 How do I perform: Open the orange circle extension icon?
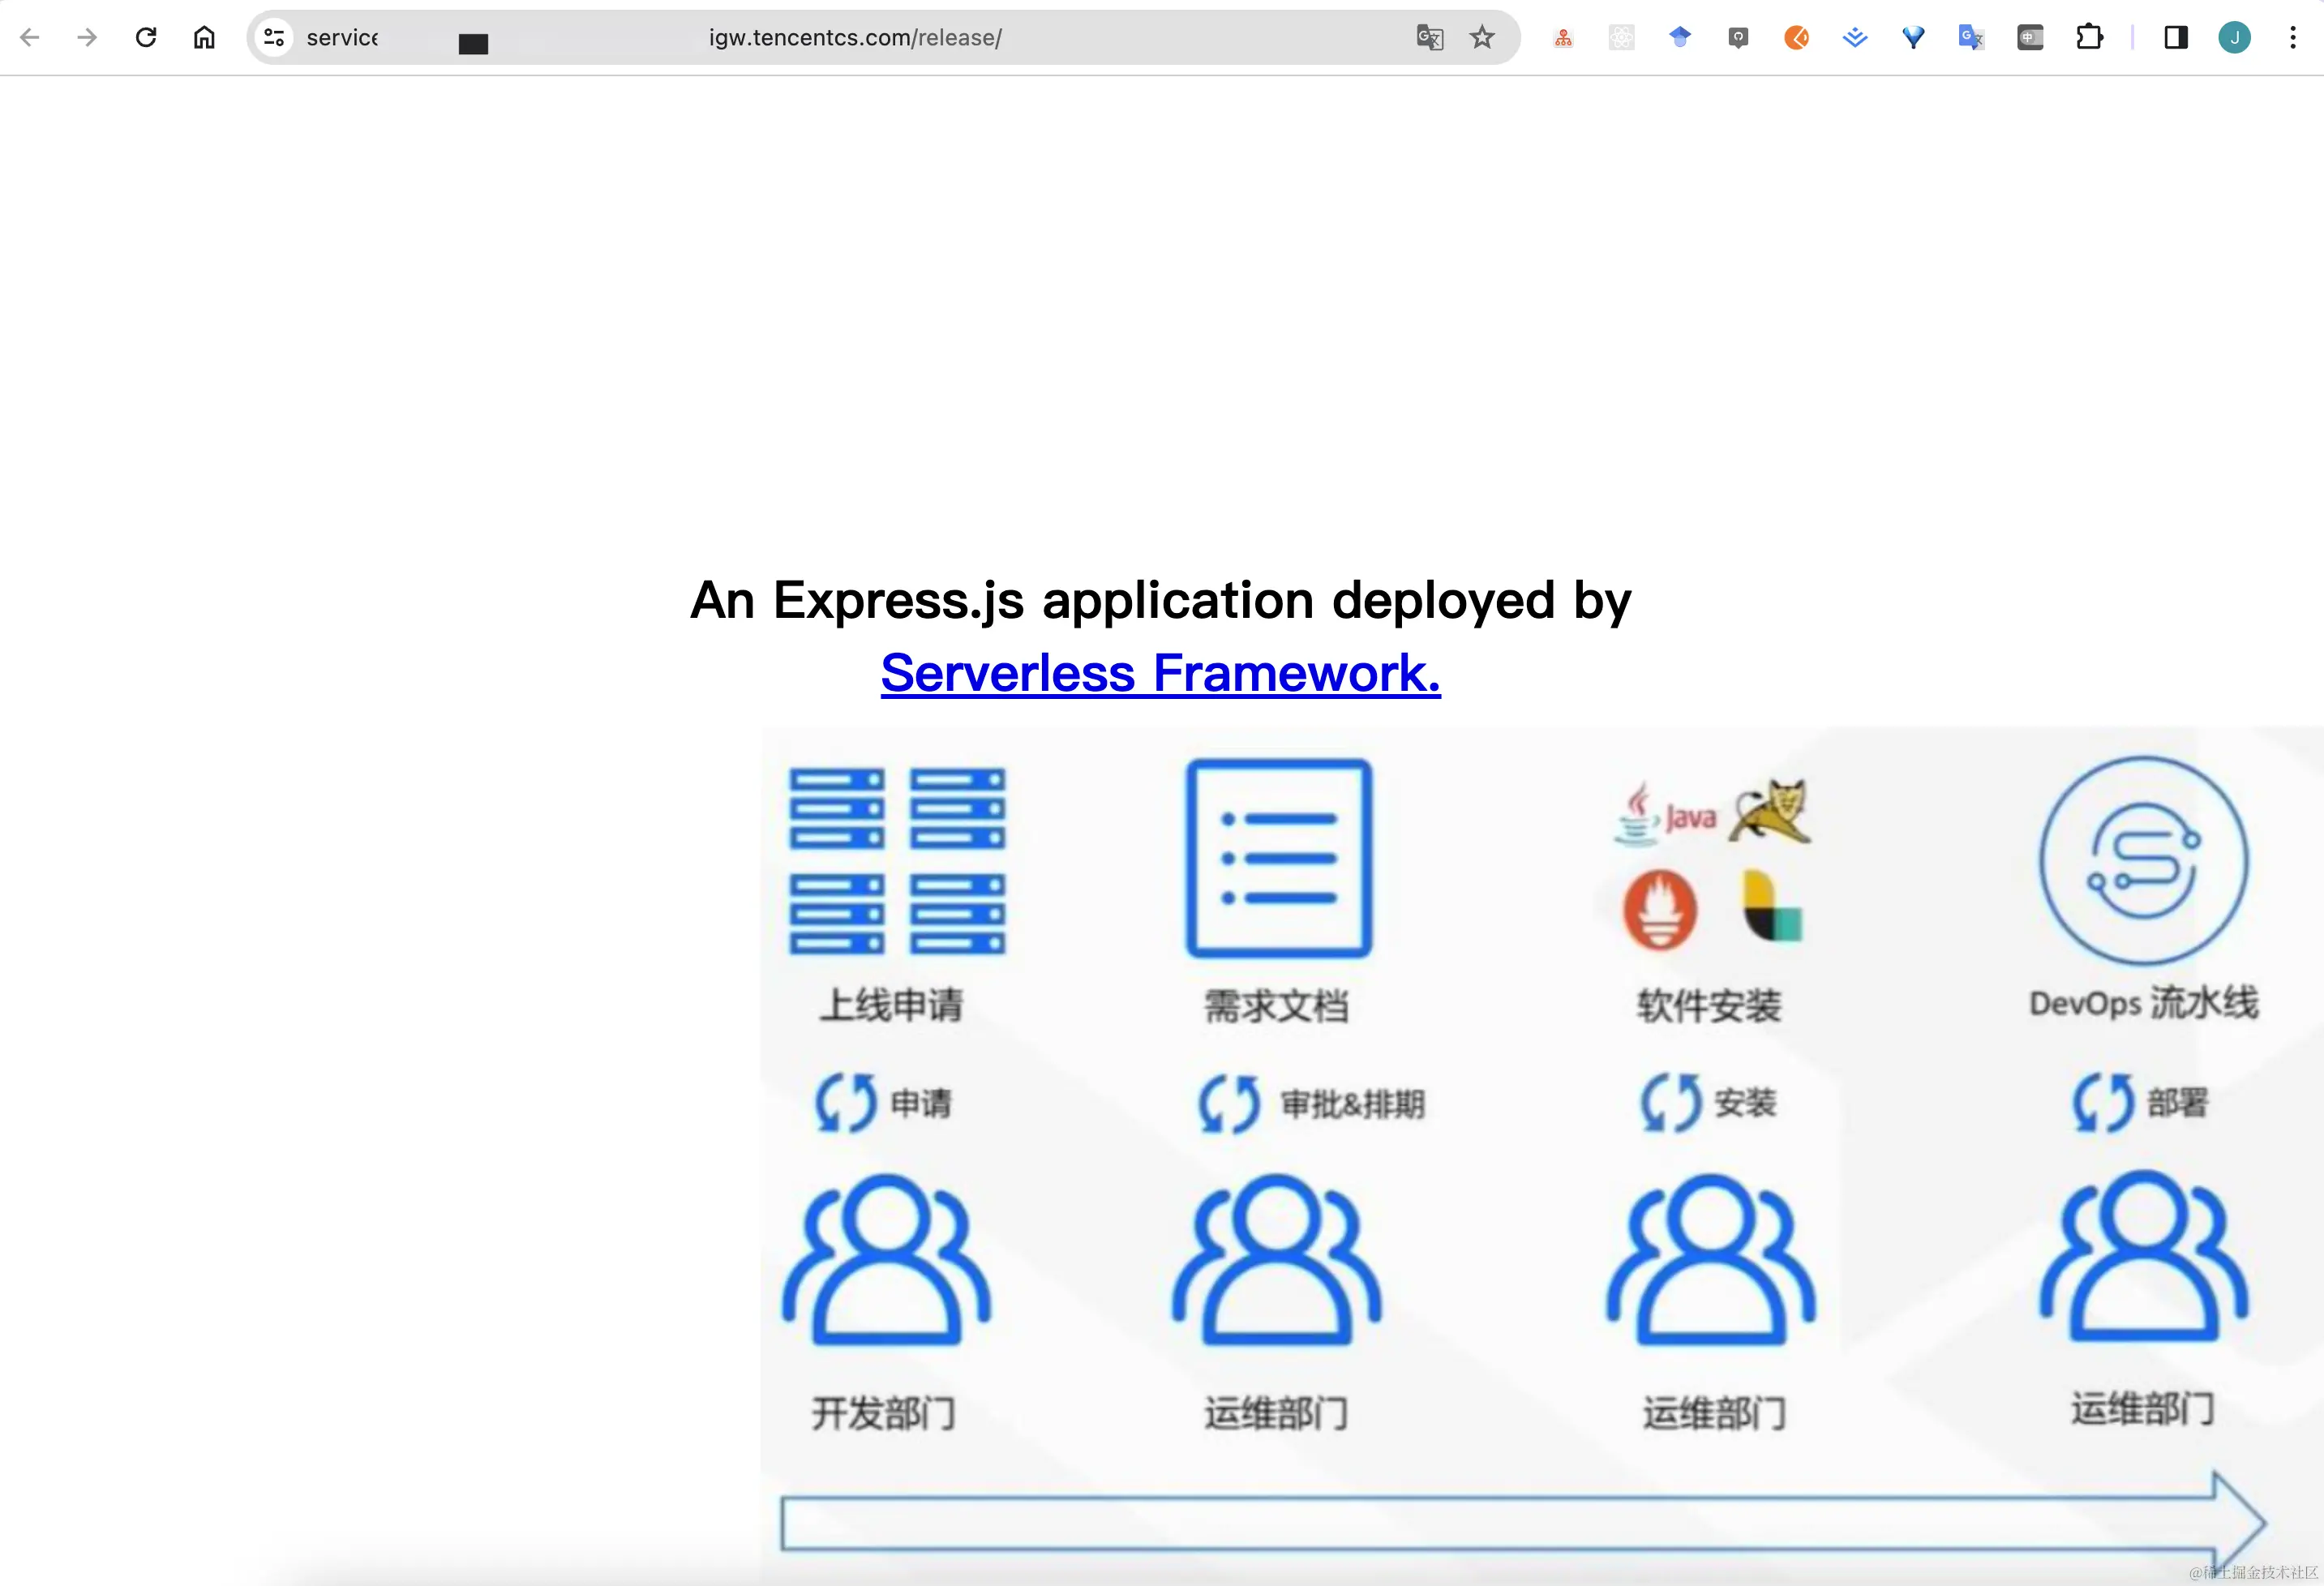(x=1796, y=38)
